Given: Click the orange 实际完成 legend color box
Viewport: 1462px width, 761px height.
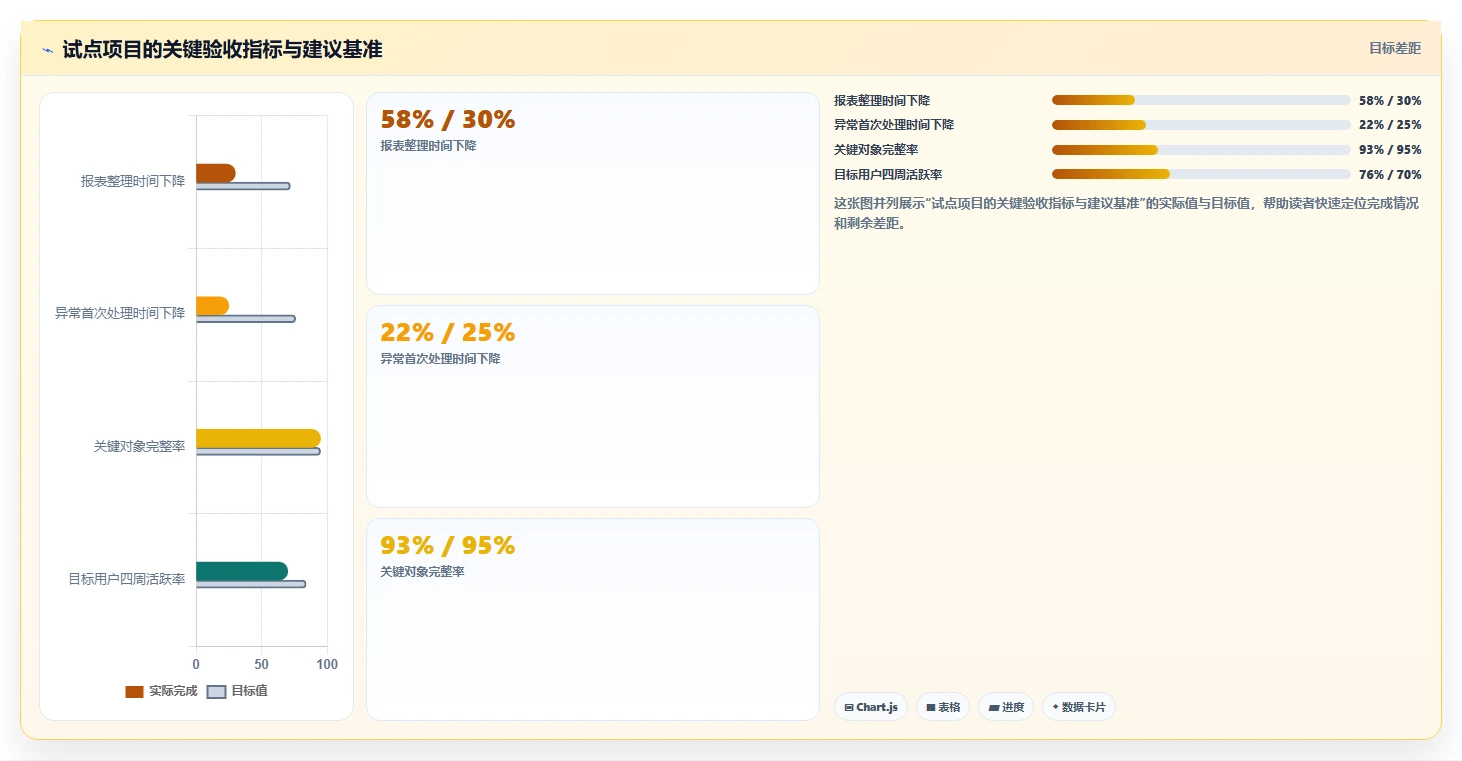Looking at the screenshot, I should point(134,692).
